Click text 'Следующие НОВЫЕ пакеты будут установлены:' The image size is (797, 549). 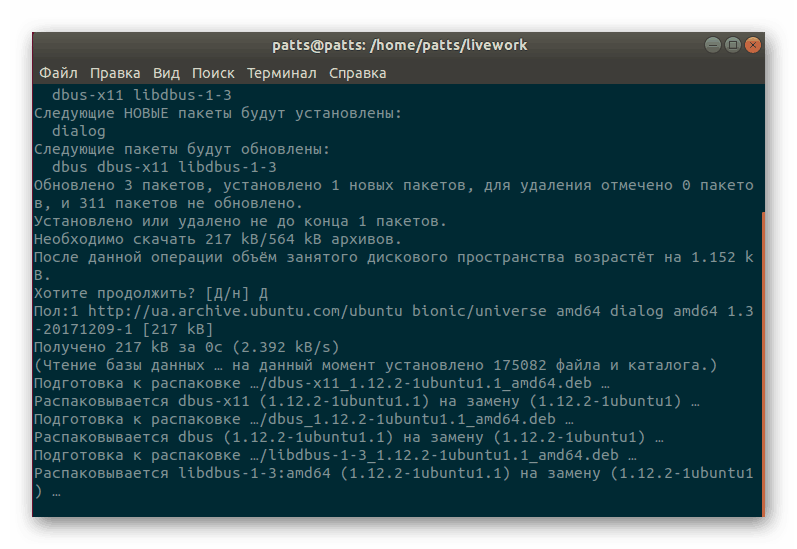(218, 113)
